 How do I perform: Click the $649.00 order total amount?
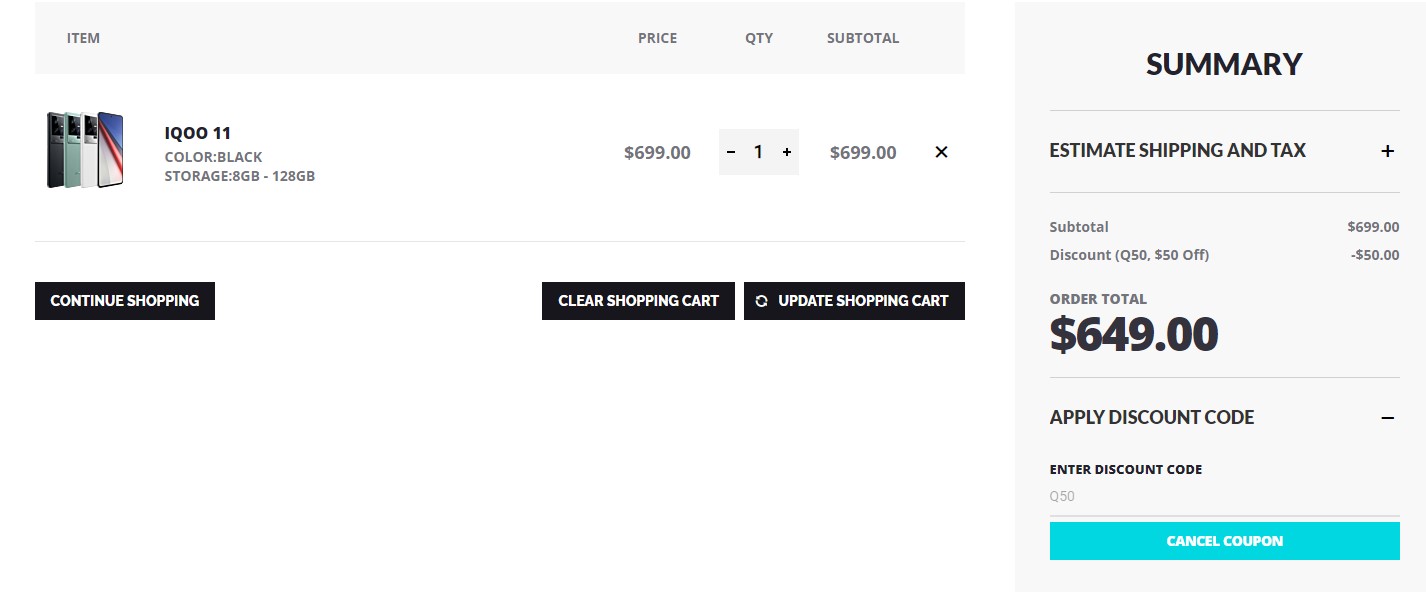tap(1133, 335)
